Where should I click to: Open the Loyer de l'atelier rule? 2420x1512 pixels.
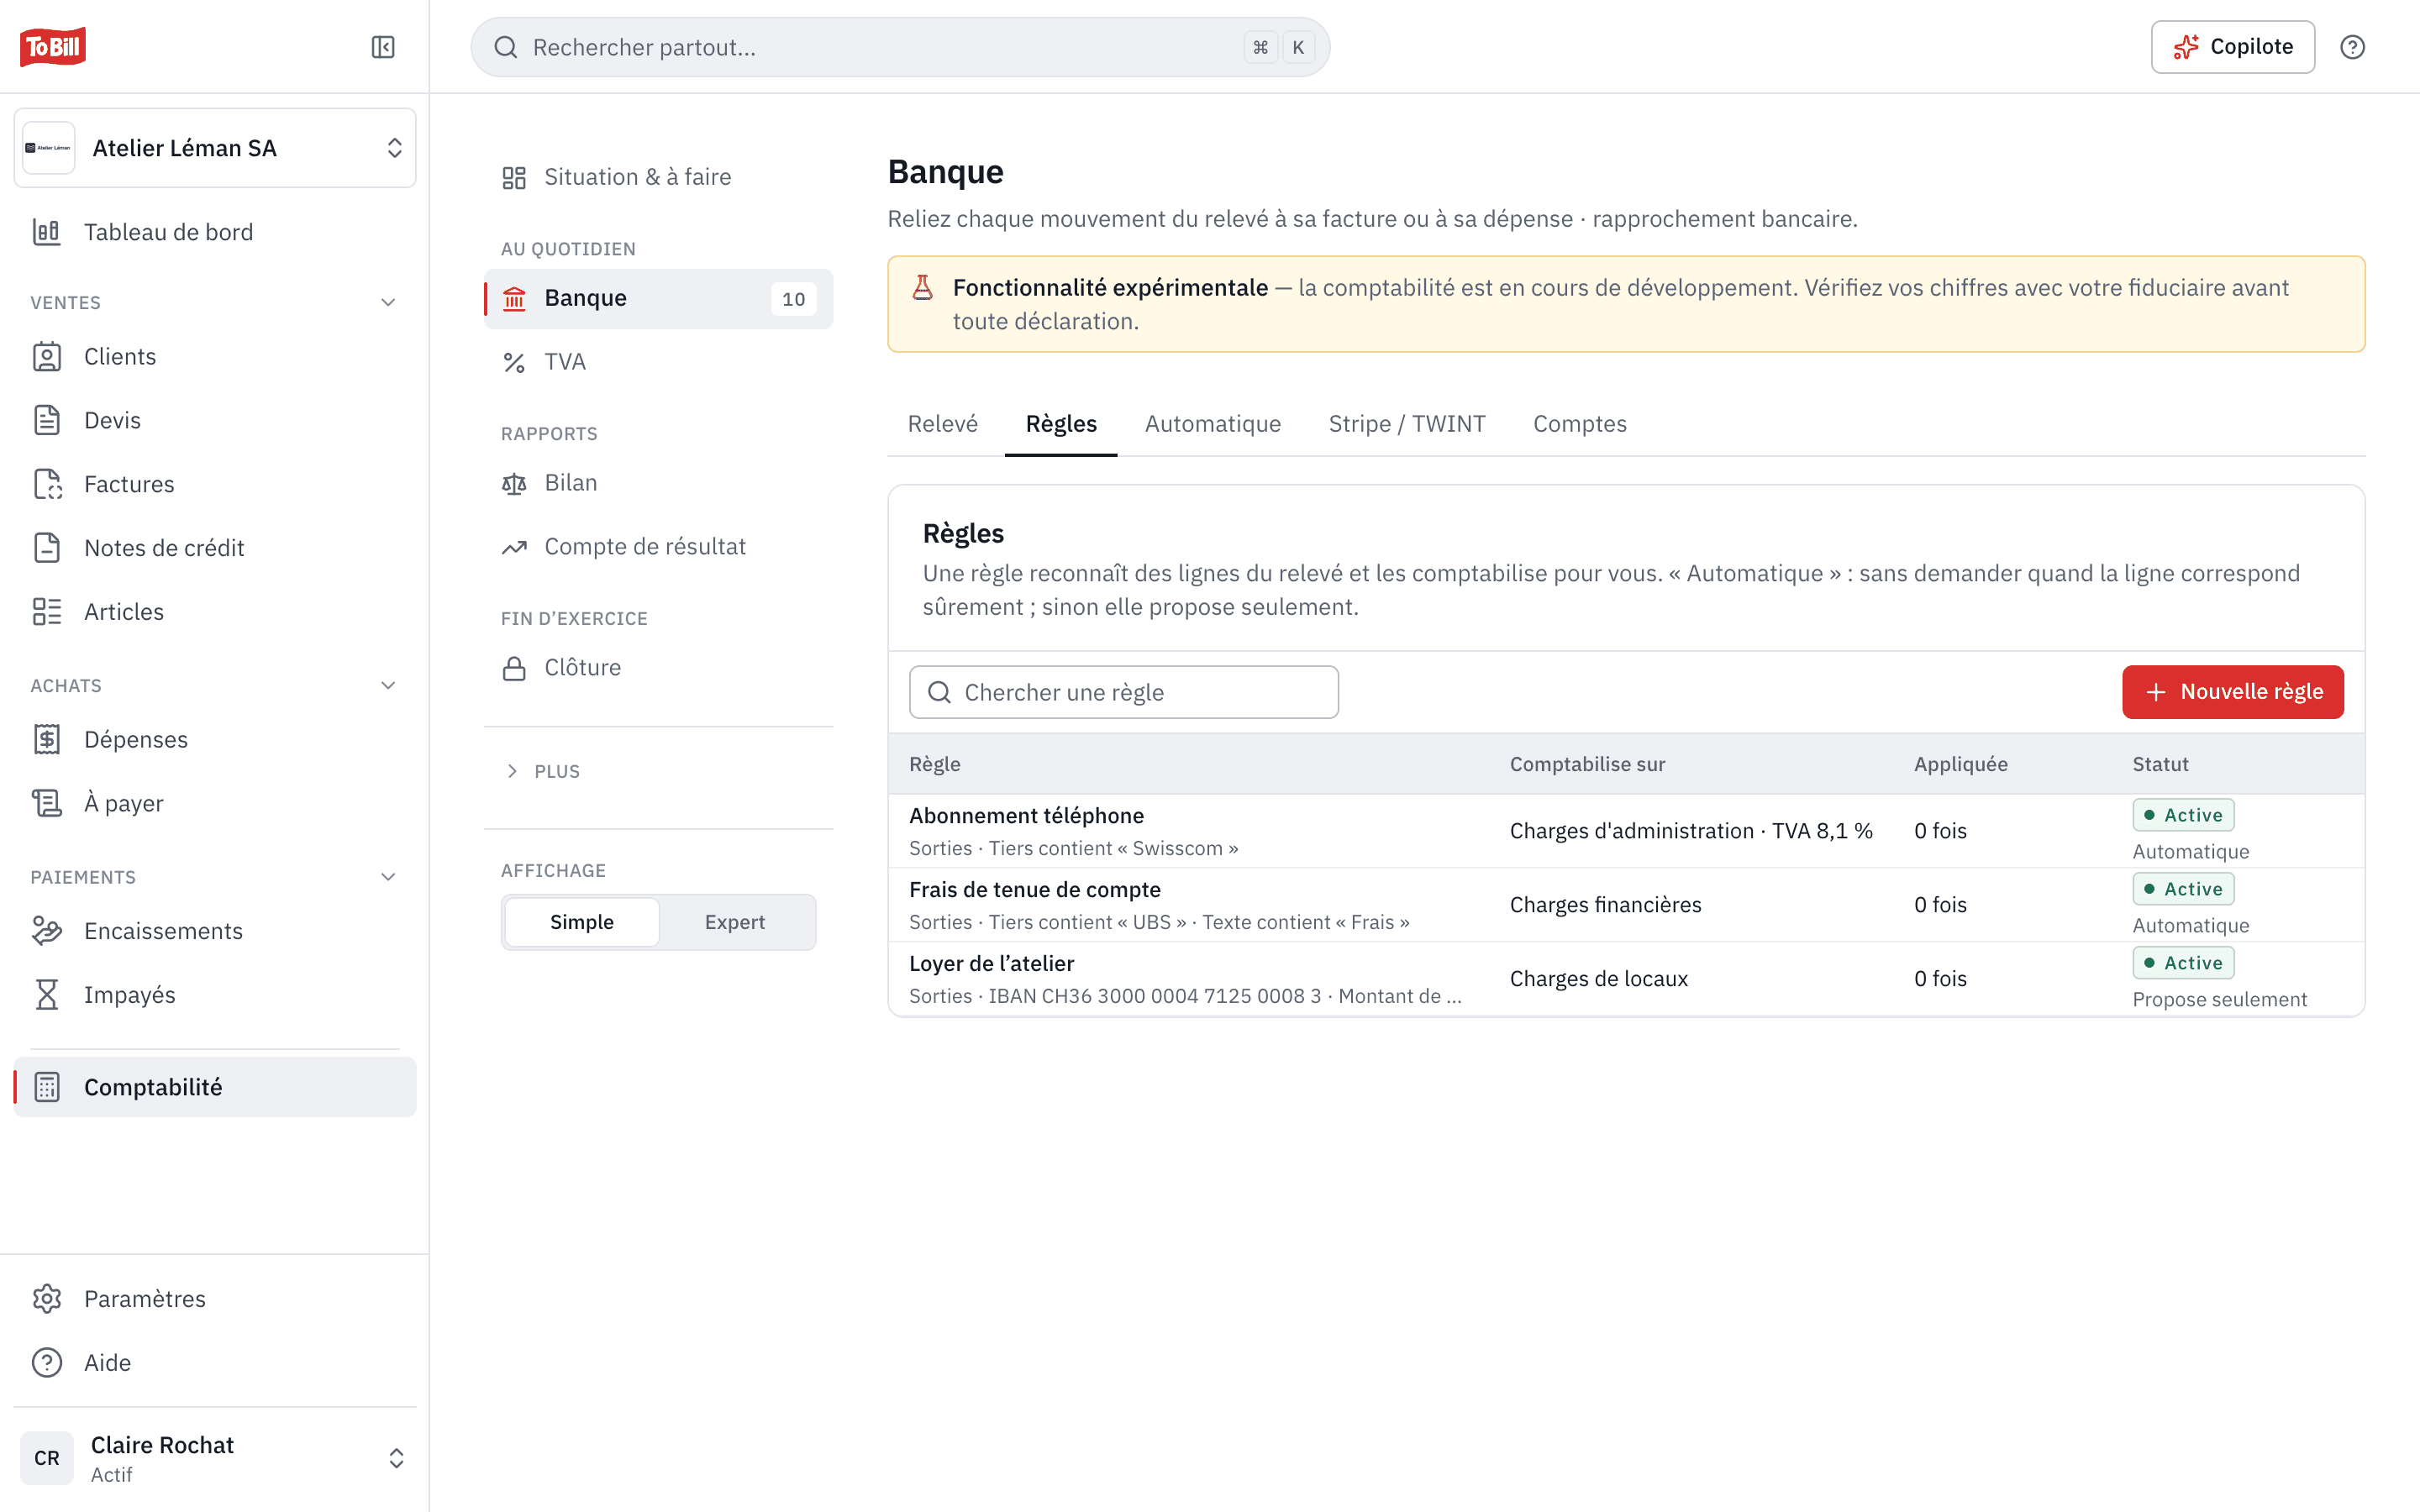pos(1626,979)
